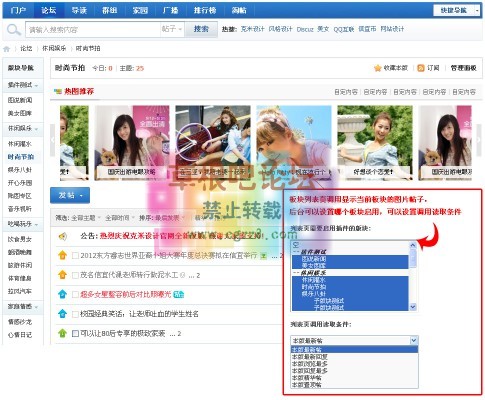The width and height of the screenshot is (485, 400).
Task: Tick checkbox of 校园经典笑话 thread
Action: click(75, 314)
